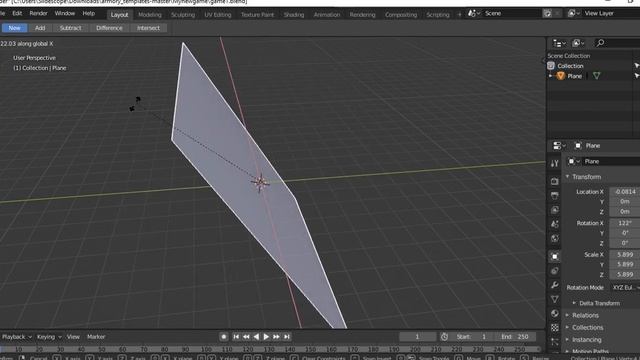Open the Scene properties tab

click(x=554, y=224)
